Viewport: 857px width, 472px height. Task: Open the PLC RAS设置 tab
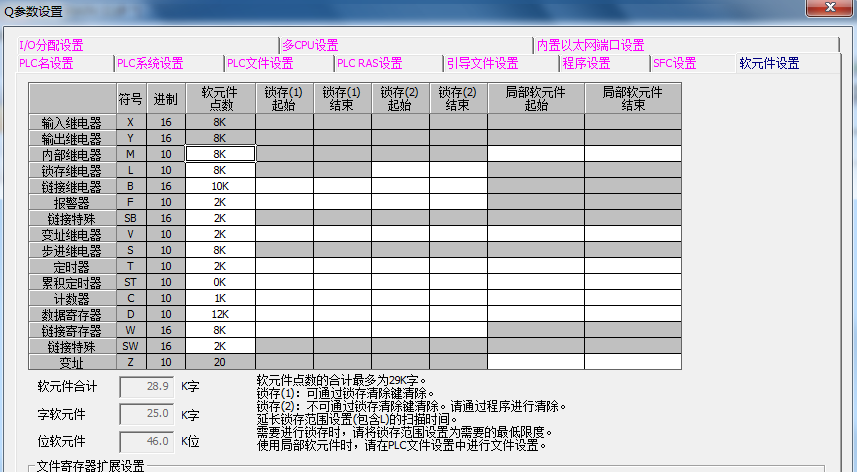[370, 63]
